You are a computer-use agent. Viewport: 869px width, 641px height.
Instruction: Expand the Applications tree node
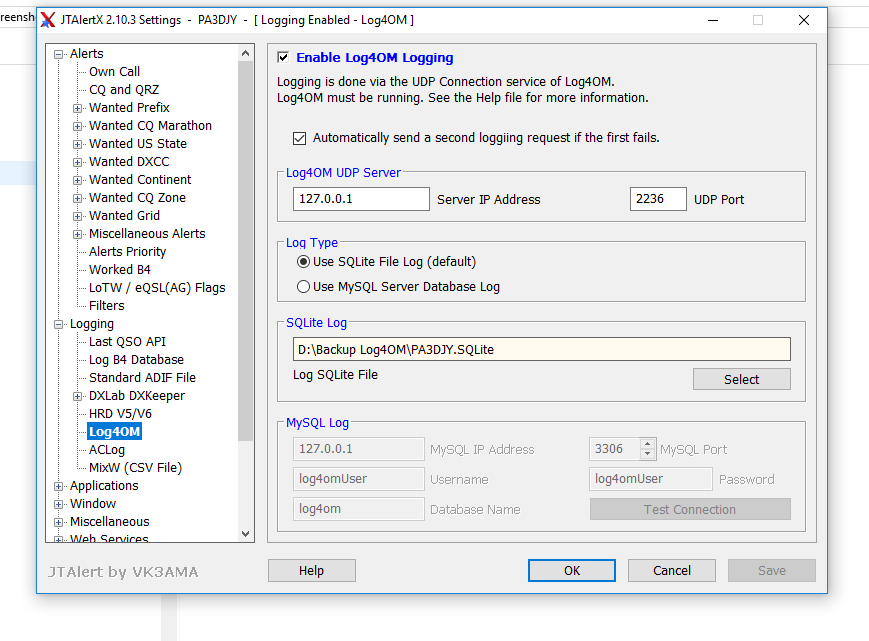[58, 486]
